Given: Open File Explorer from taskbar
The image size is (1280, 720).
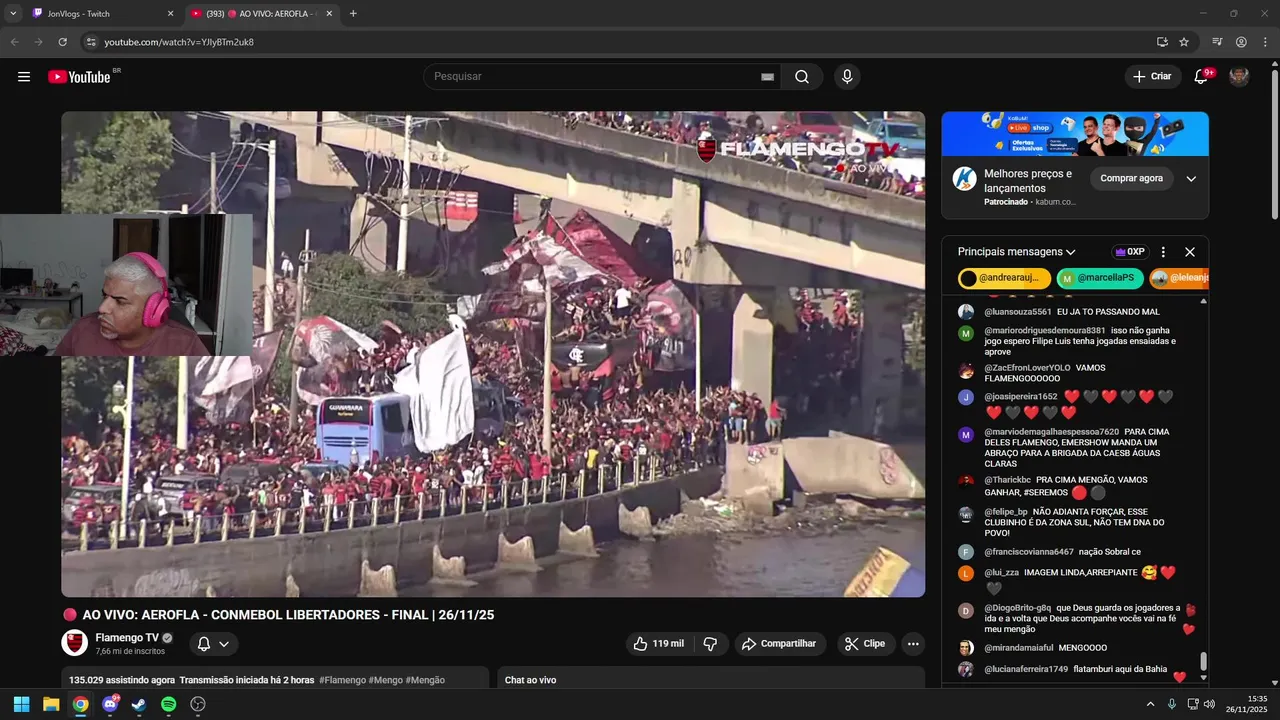Looking at the screenshot, I should (51, 704).
